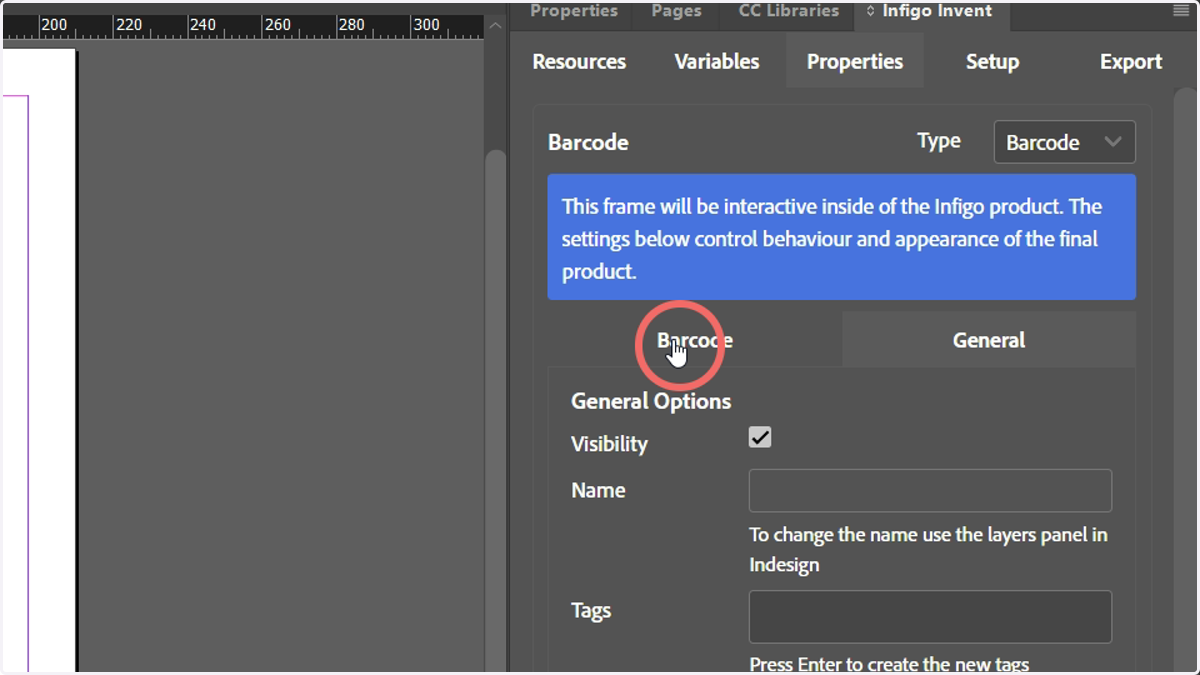Switch to the Pages panel tab
The height and width of the screenshot is (675, 1200).
[x=676, y=11]
